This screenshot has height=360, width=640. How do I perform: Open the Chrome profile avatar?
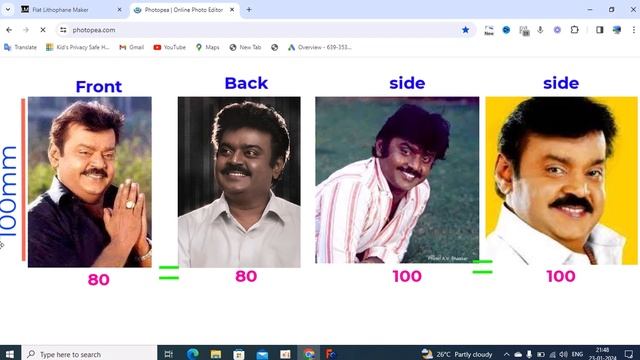click(617, 30)
